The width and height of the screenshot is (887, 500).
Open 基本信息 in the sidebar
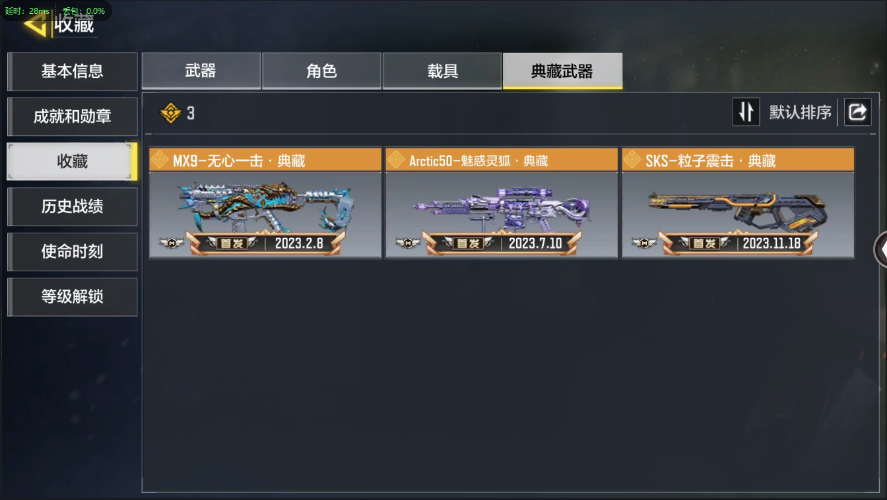[x=72, y=71]
